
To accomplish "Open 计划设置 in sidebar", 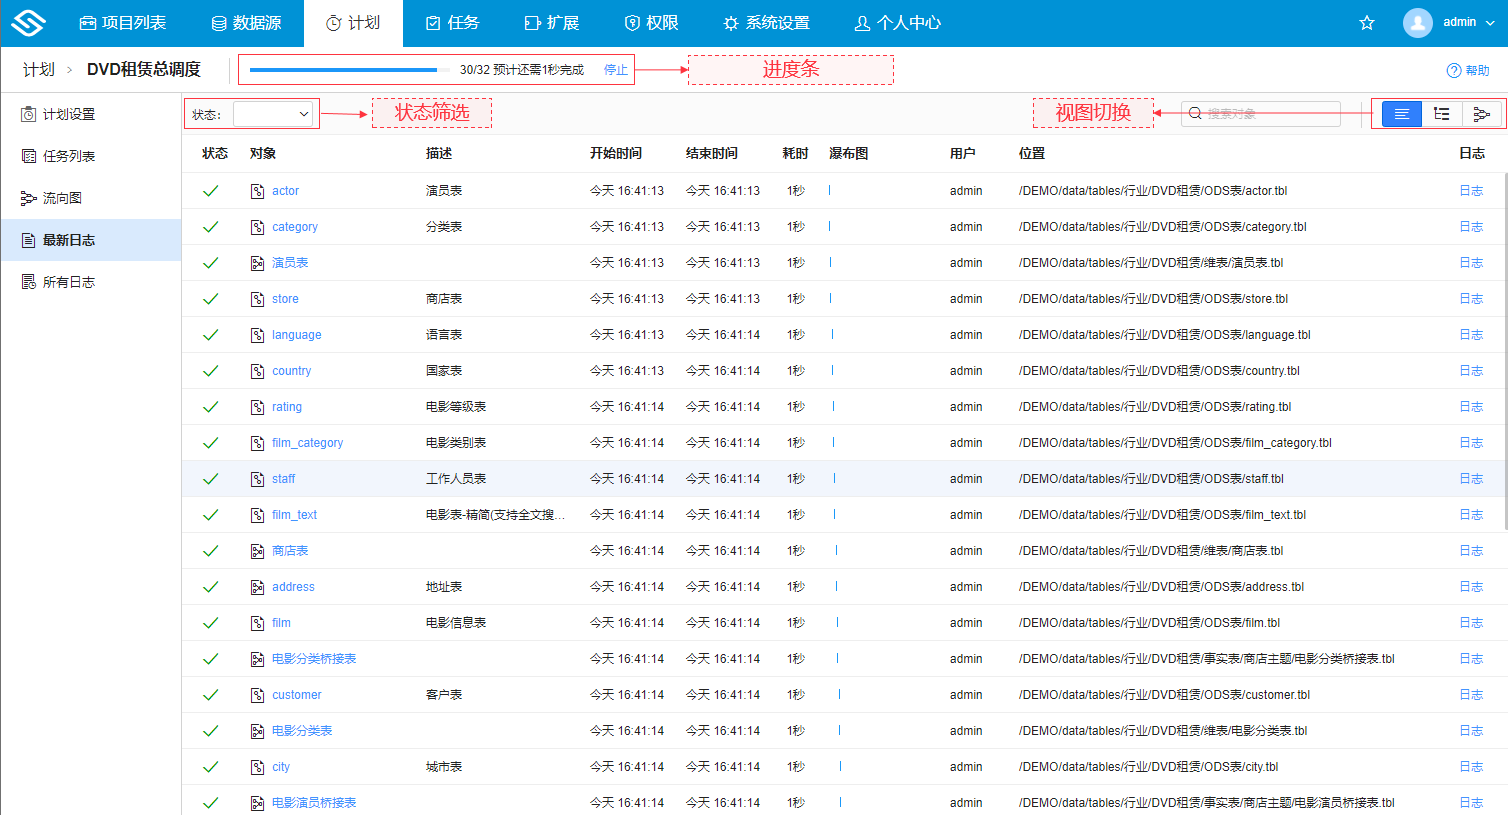I will point(68,114).
